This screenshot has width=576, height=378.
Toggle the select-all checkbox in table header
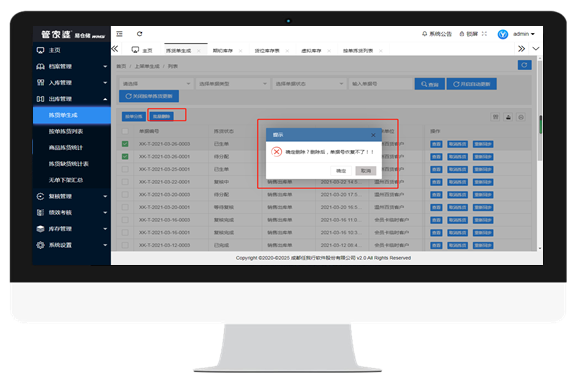point(125,131)
